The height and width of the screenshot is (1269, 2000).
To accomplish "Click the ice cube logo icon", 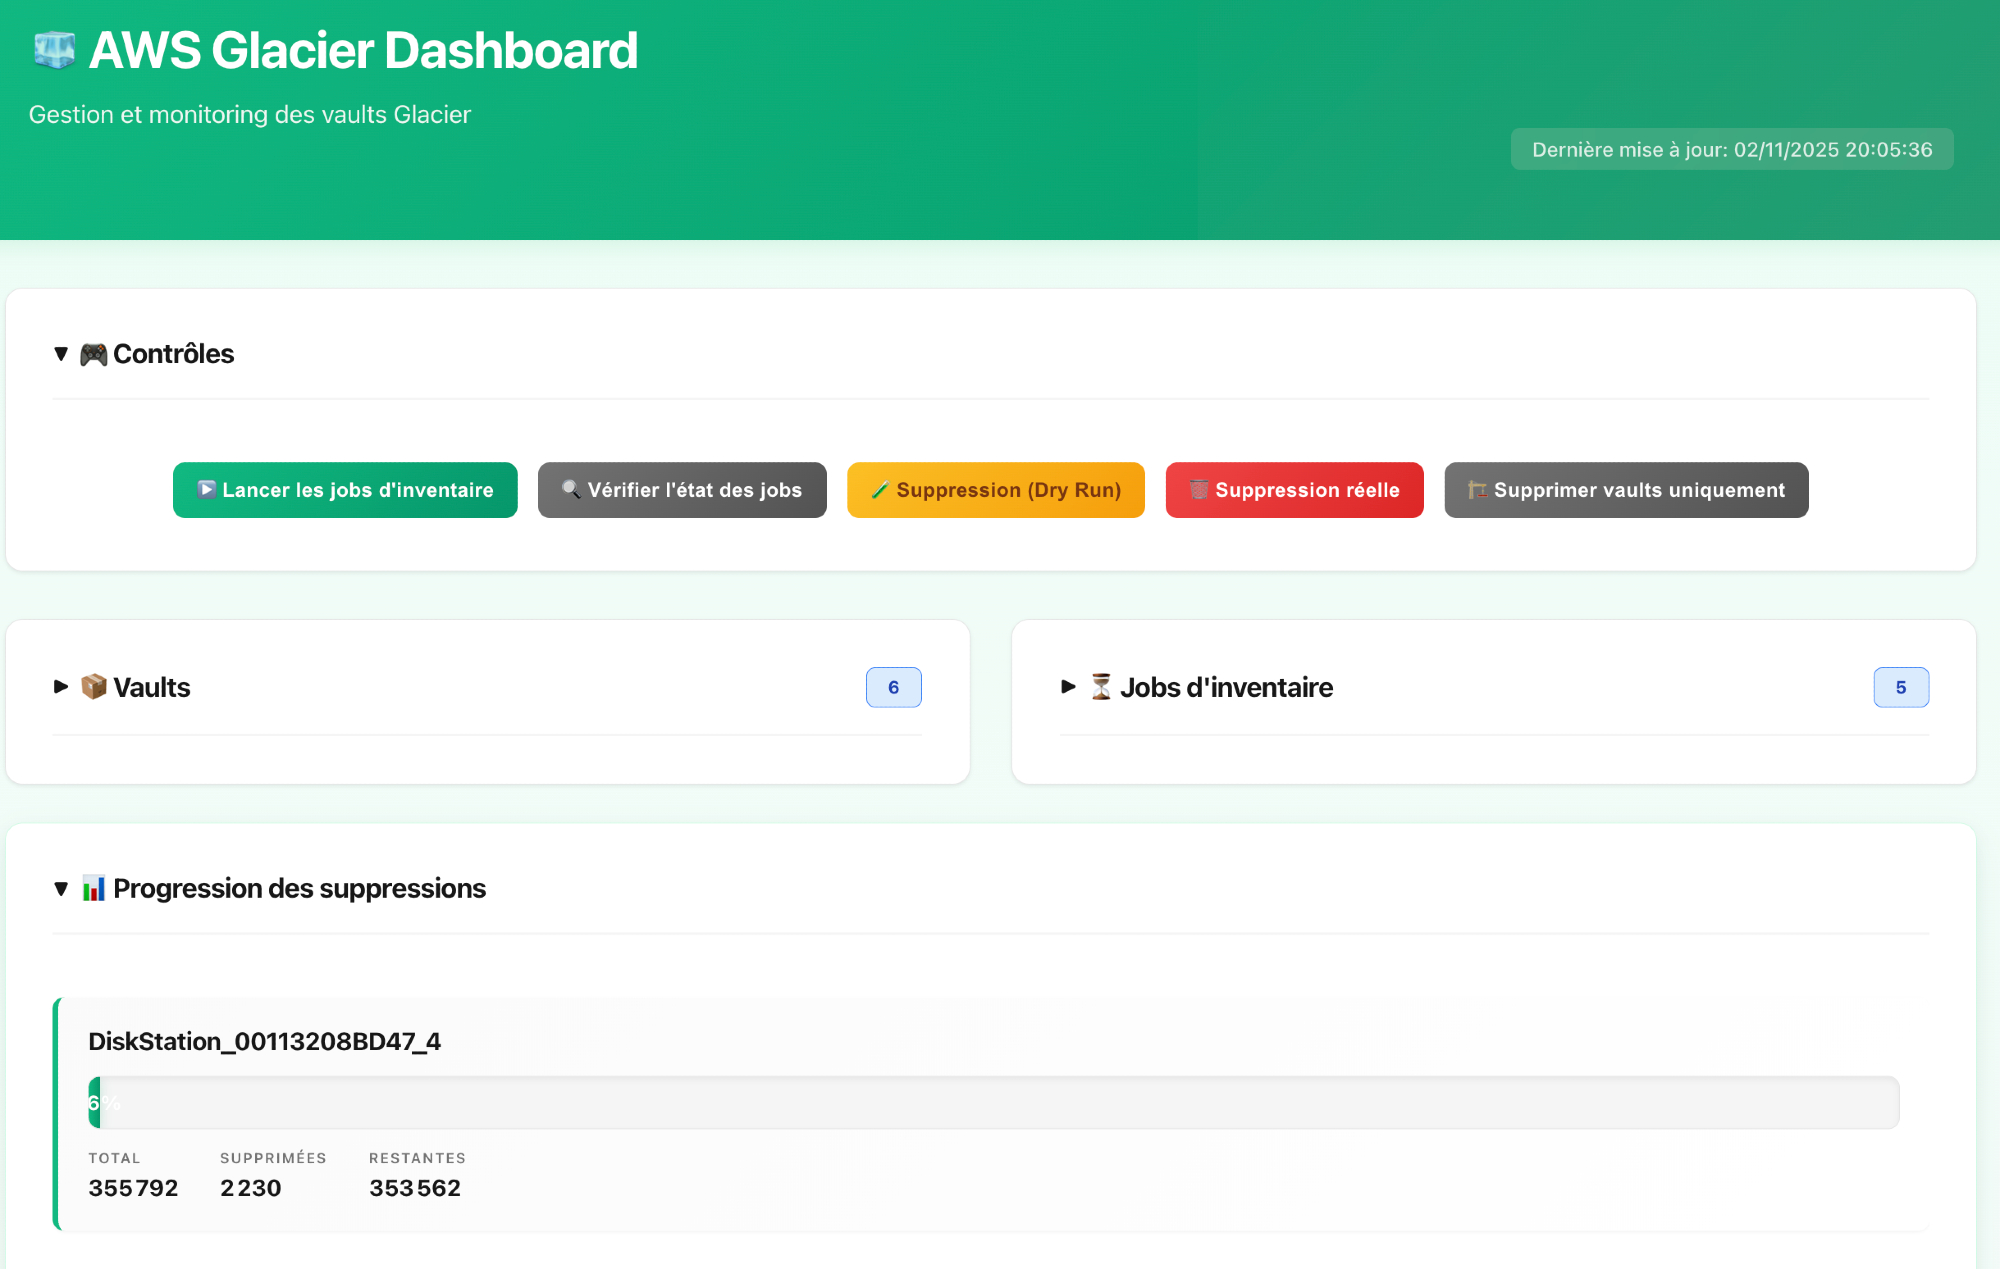I will 54,50.
